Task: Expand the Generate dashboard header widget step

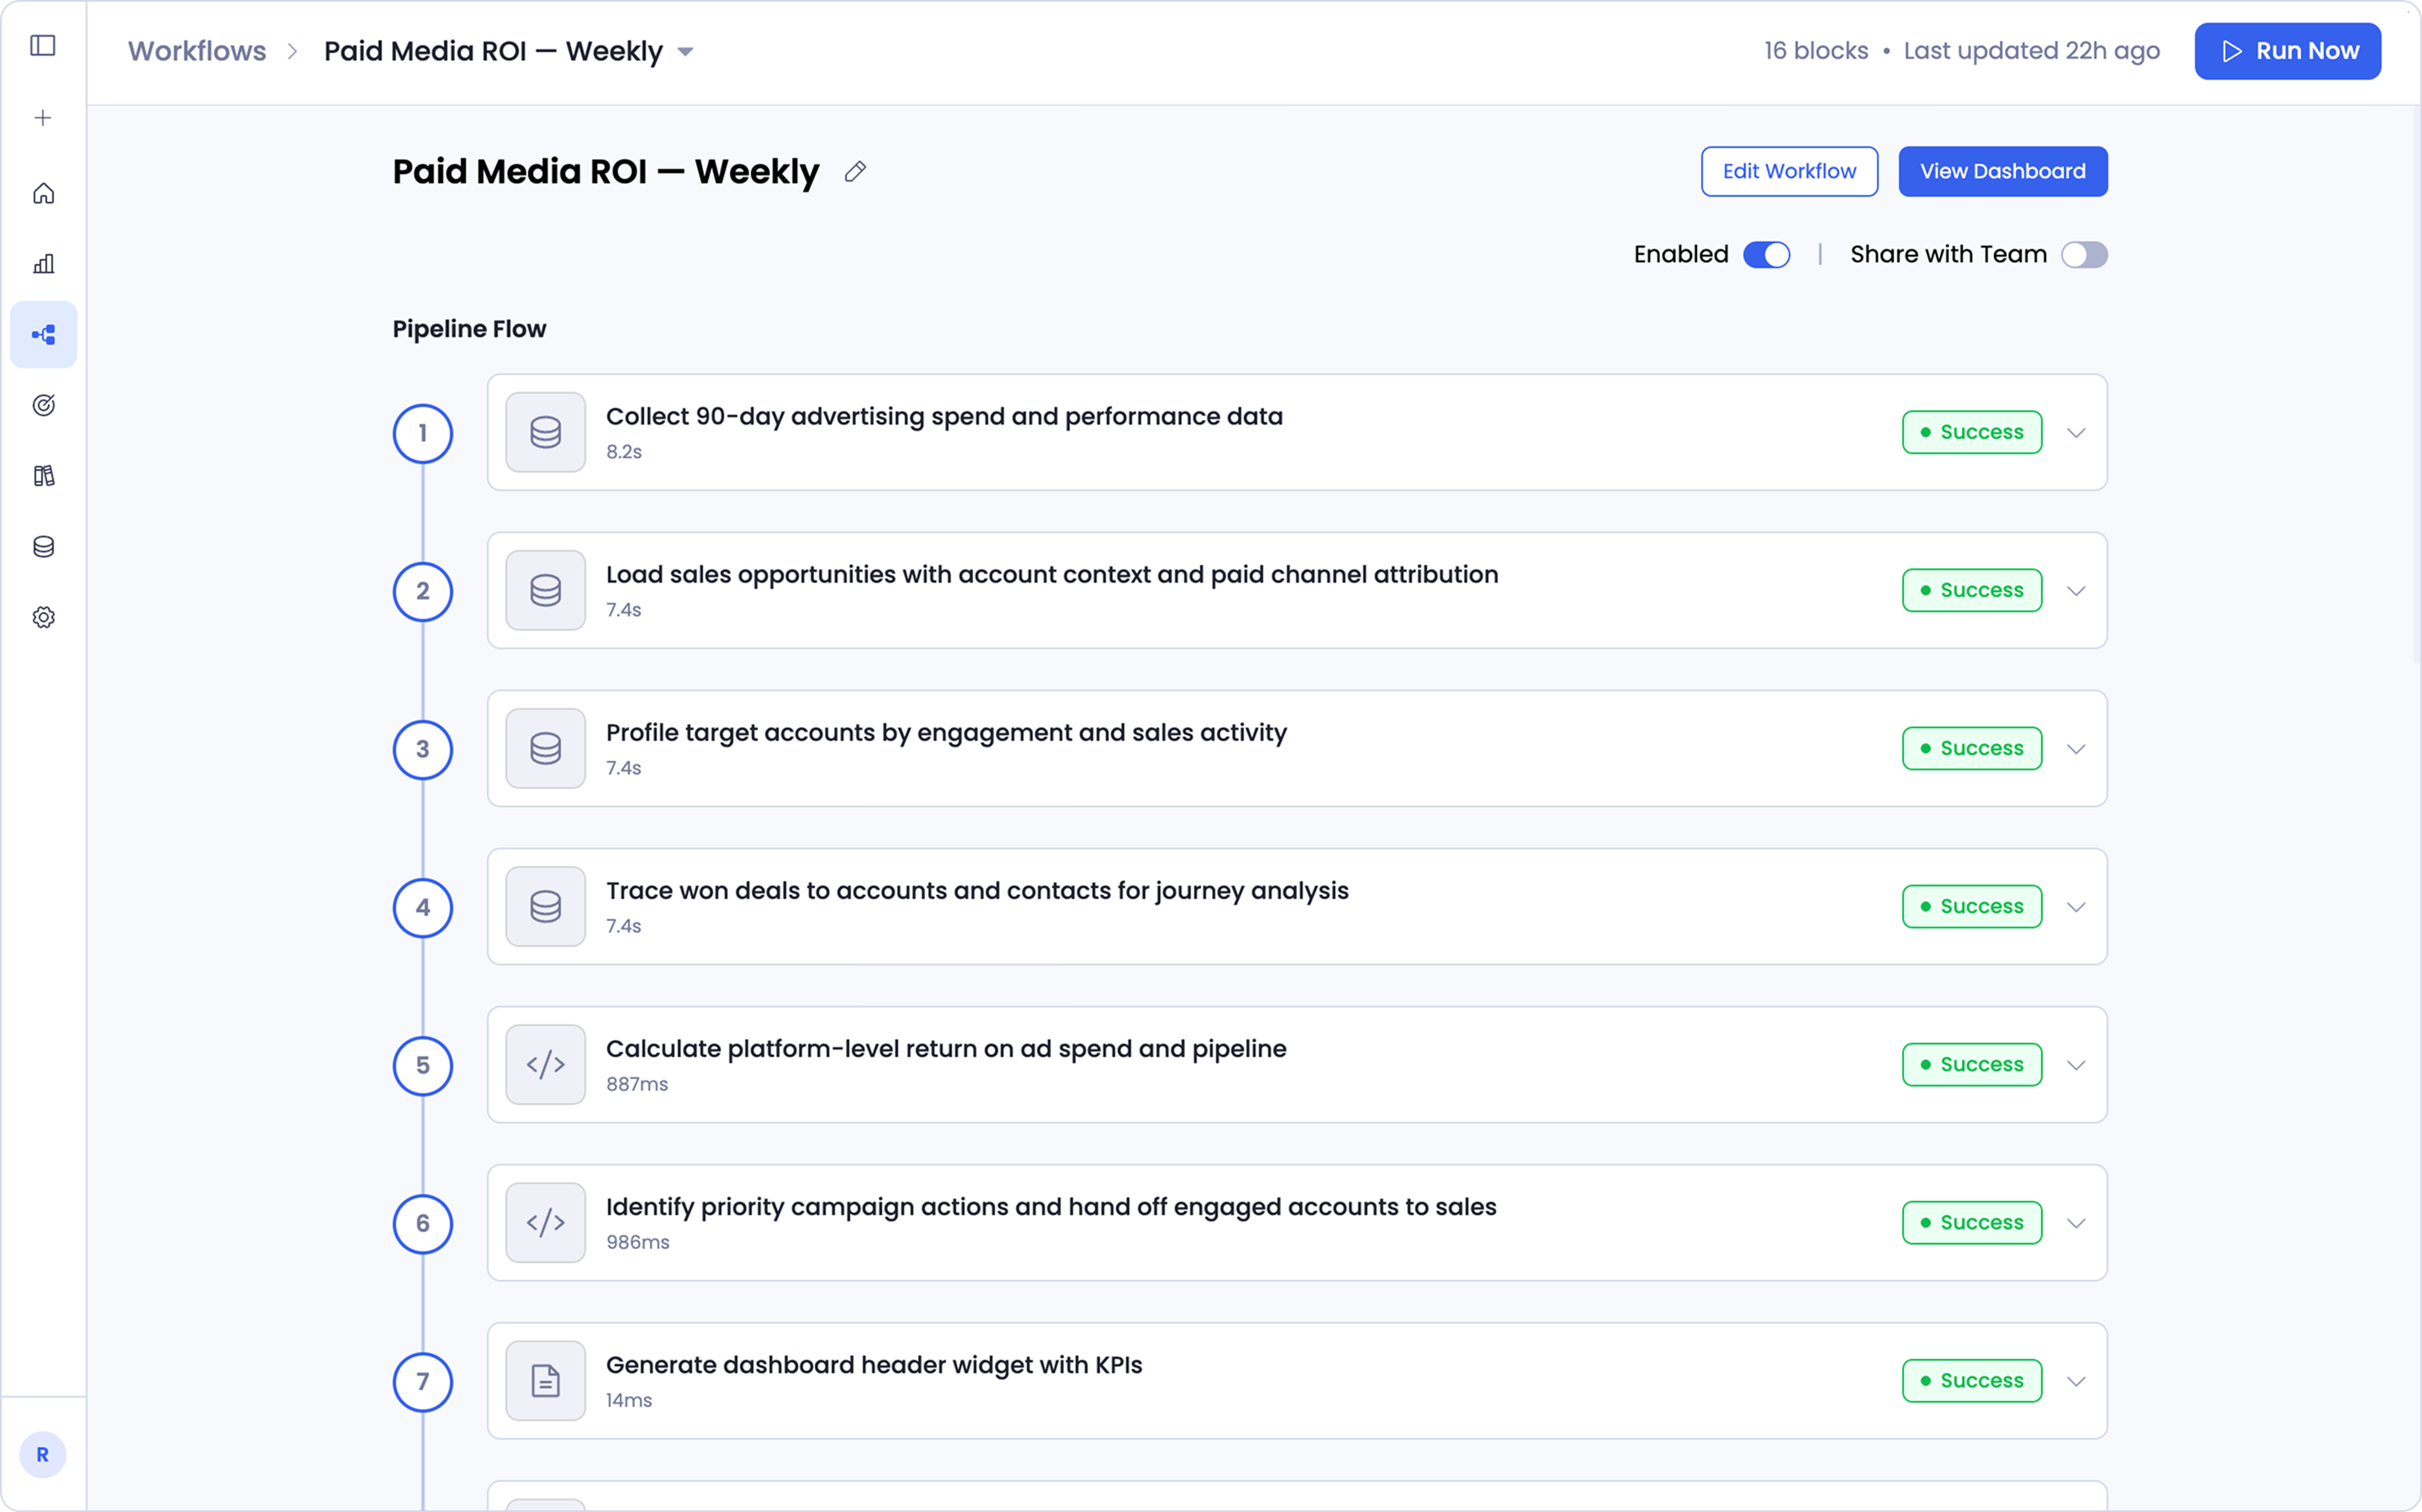Action: click(2076, 1381)
